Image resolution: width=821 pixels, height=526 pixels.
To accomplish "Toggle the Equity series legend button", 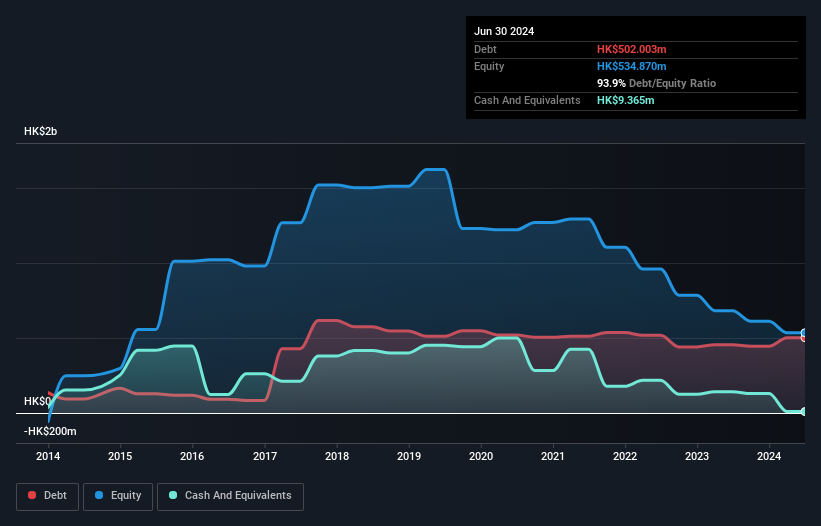I will point(118,496).
